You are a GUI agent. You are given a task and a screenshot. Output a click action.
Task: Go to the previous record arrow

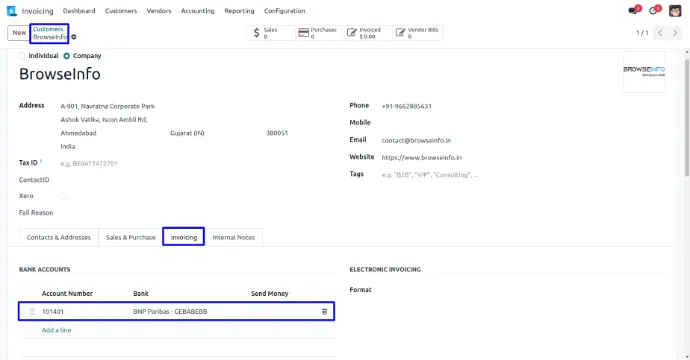pos(660,33)
